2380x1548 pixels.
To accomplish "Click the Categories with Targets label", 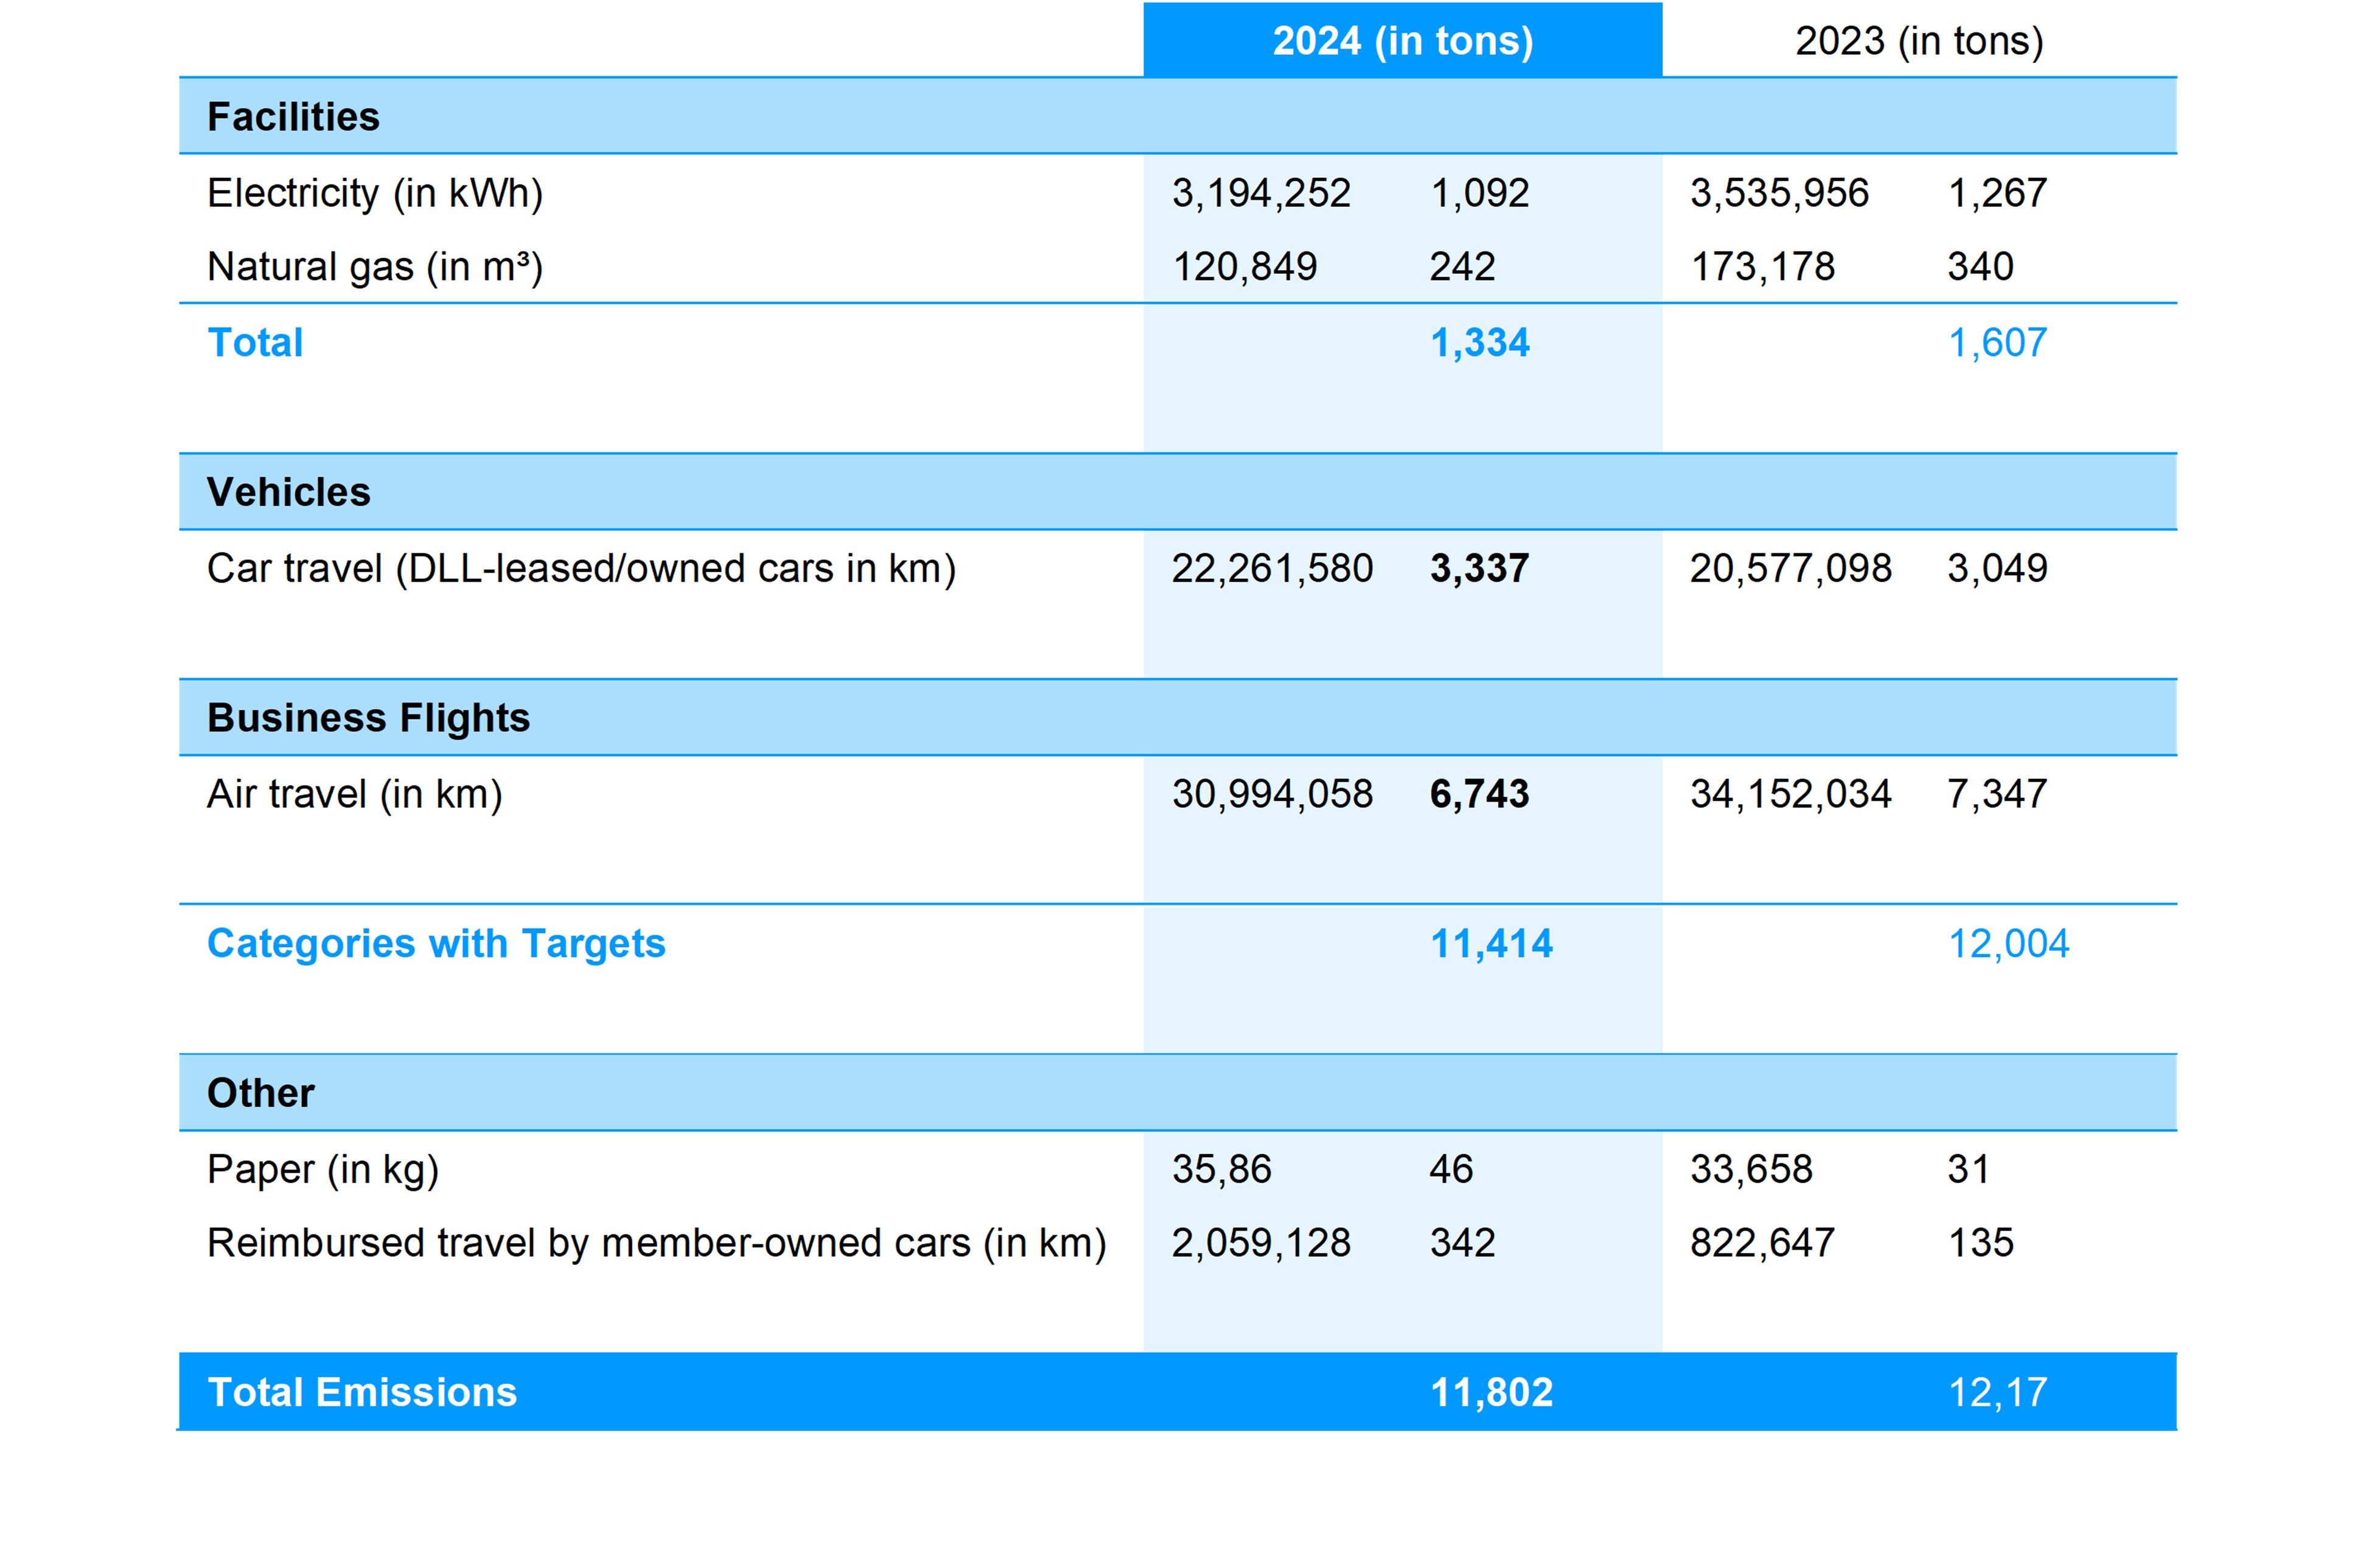I will (x=436, y=944).
